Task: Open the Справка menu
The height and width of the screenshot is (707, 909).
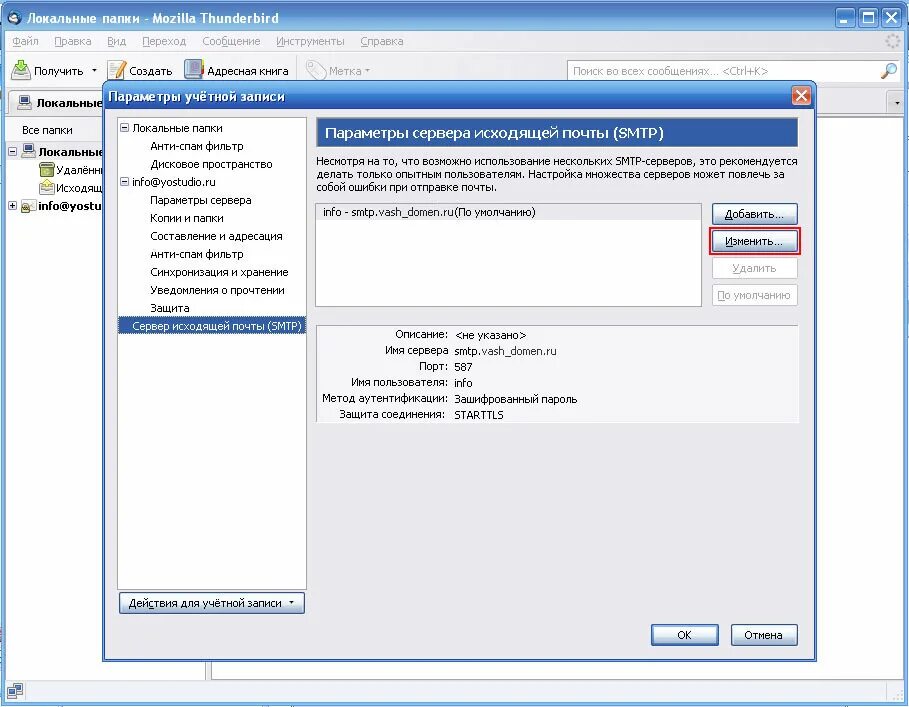Action: click(381, 41)
